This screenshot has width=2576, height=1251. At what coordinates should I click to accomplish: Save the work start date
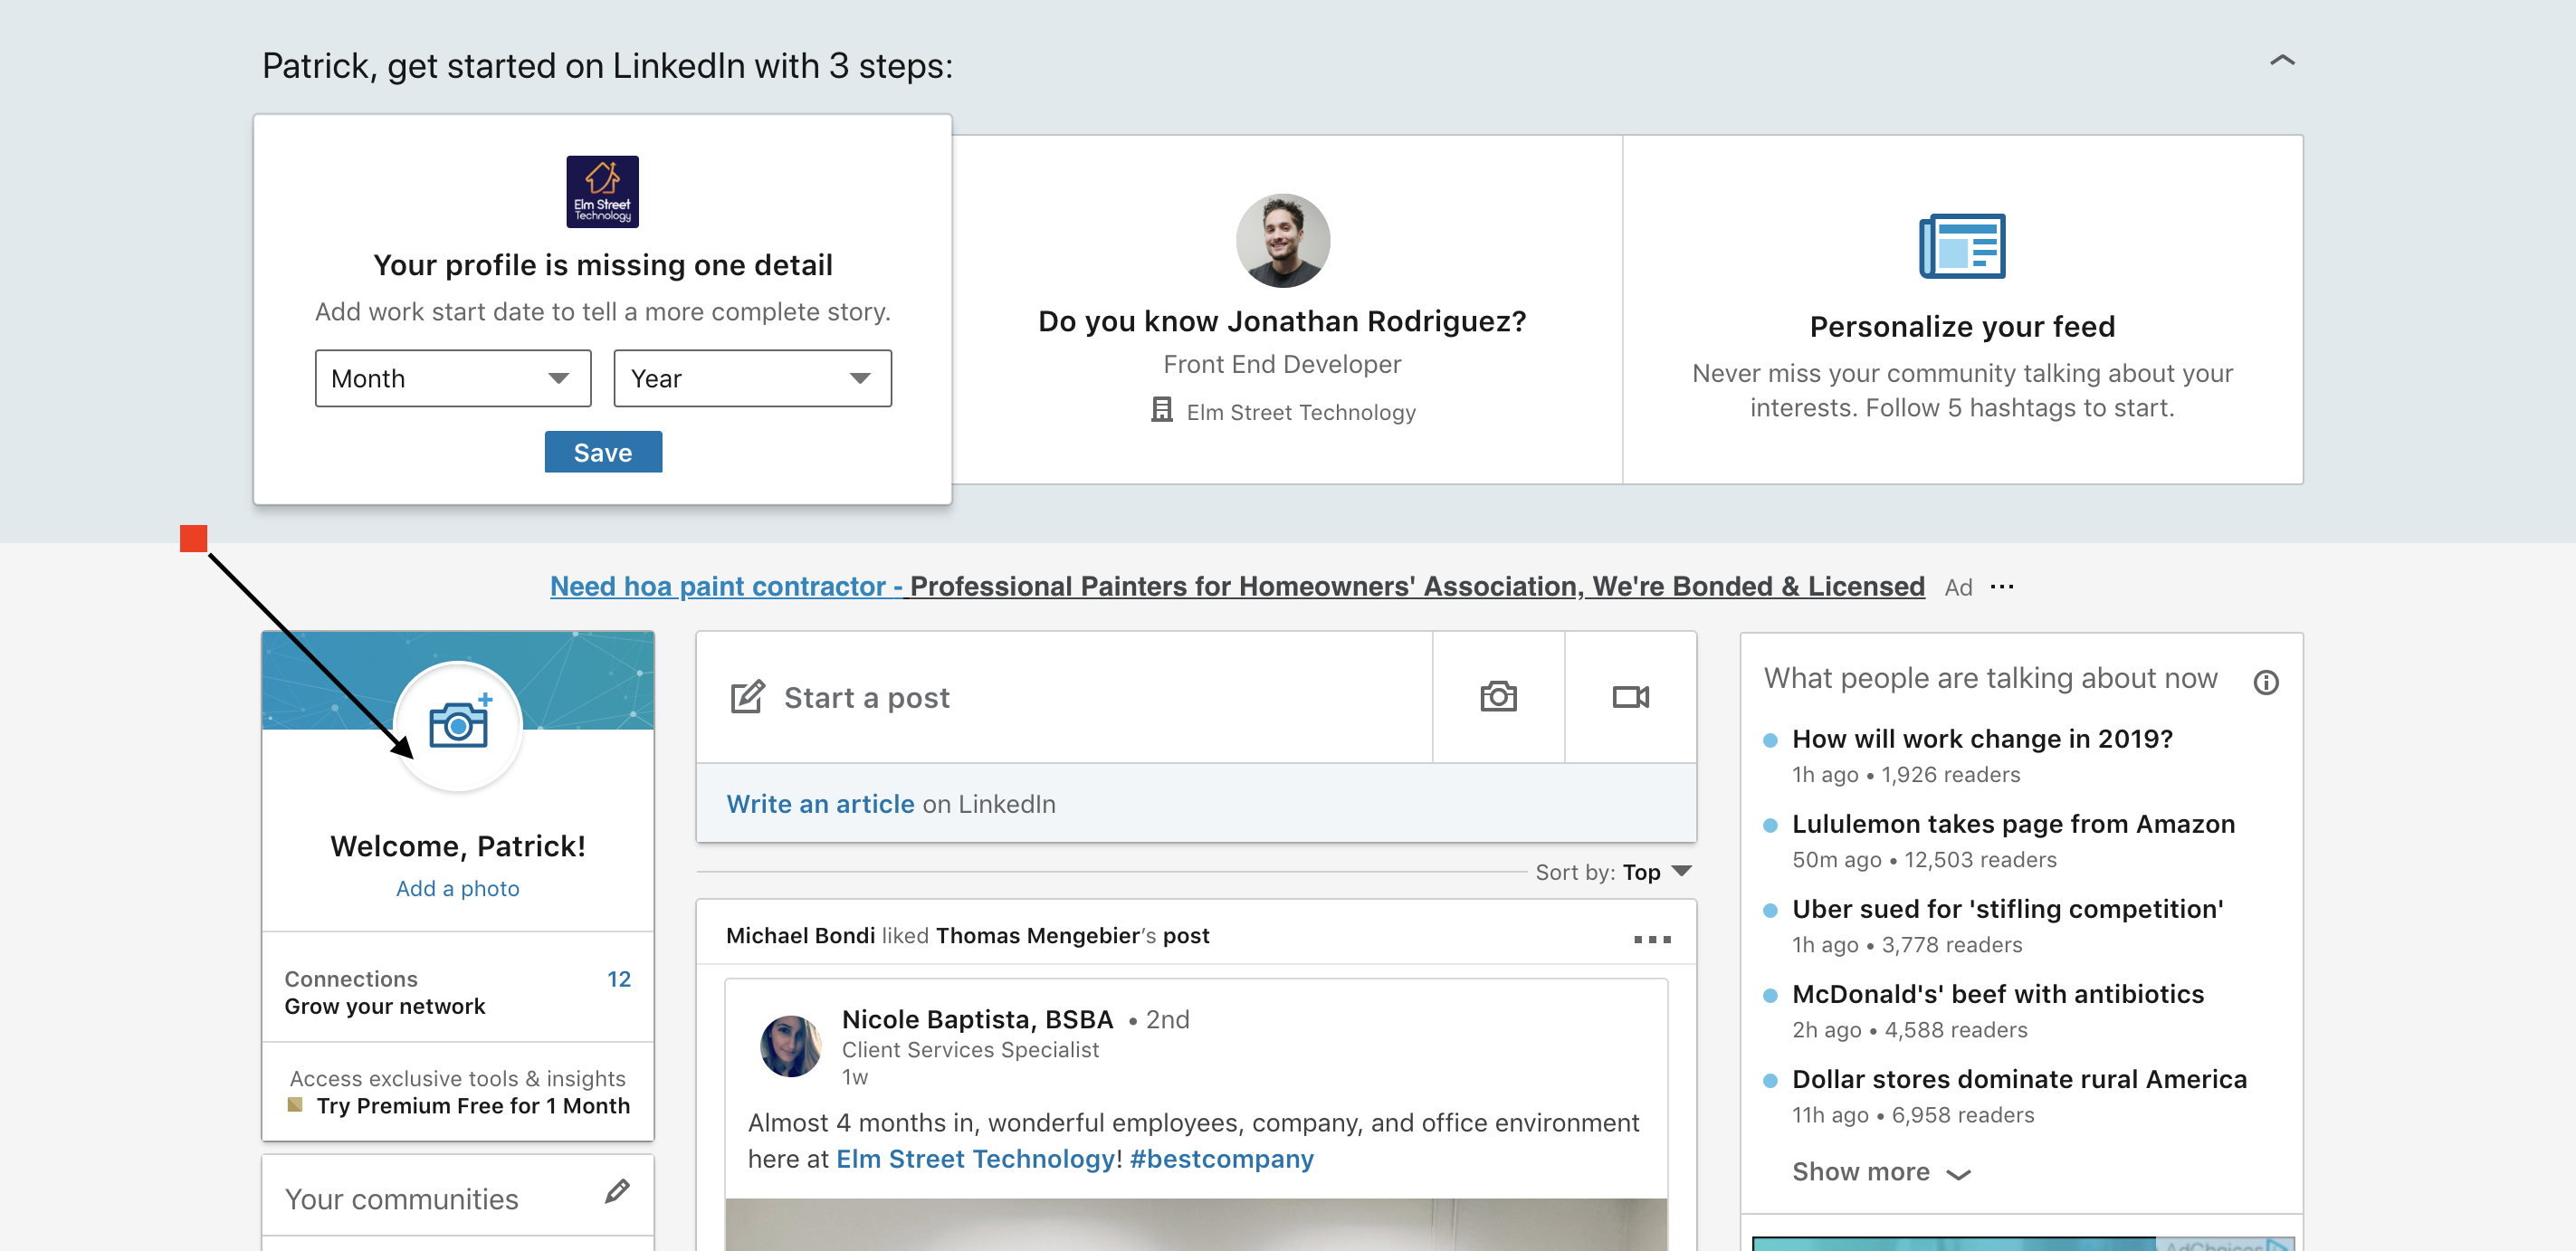coord(603,452)
